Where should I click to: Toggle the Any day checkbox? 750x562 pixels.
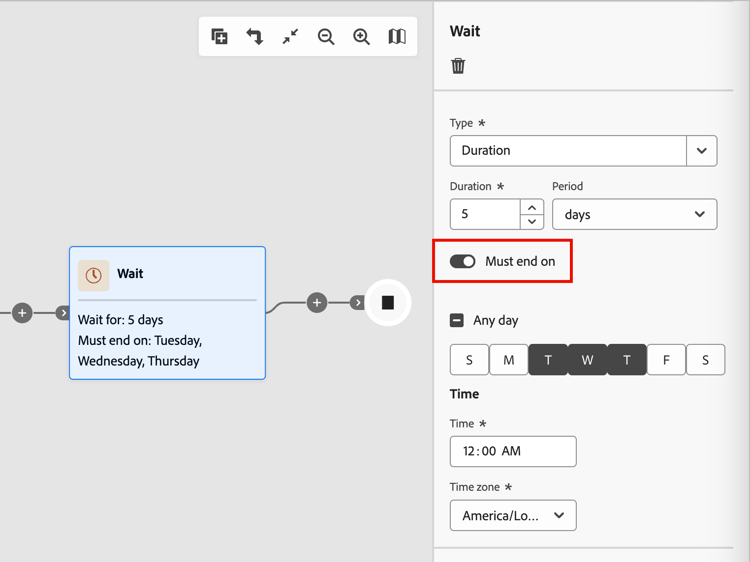point(457,320)
